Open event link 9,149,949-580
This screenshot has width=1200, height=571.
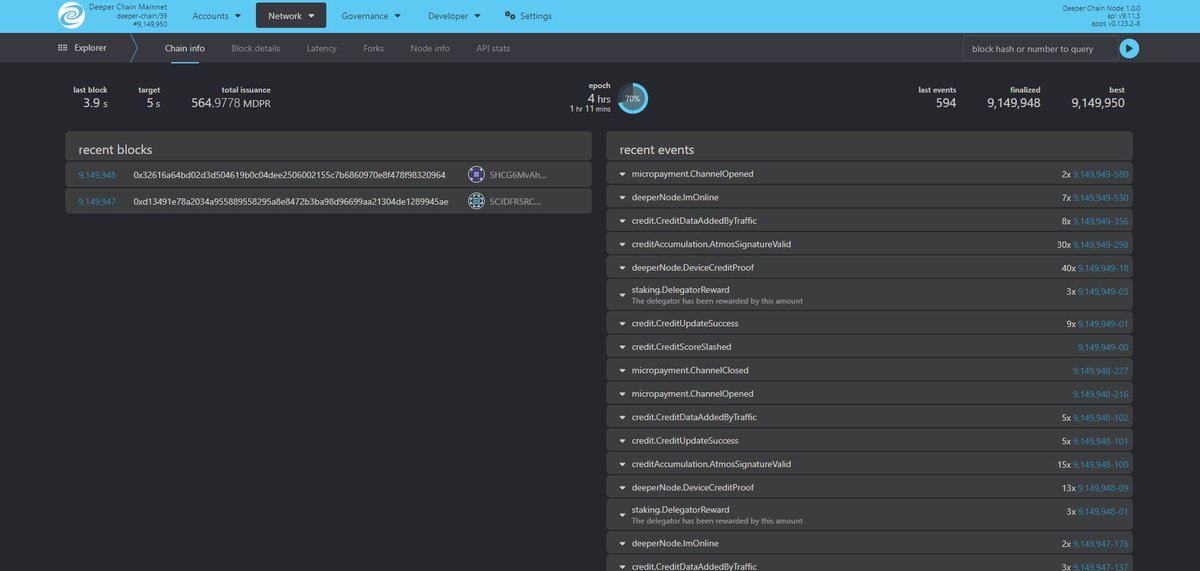tap(1101, 174)
